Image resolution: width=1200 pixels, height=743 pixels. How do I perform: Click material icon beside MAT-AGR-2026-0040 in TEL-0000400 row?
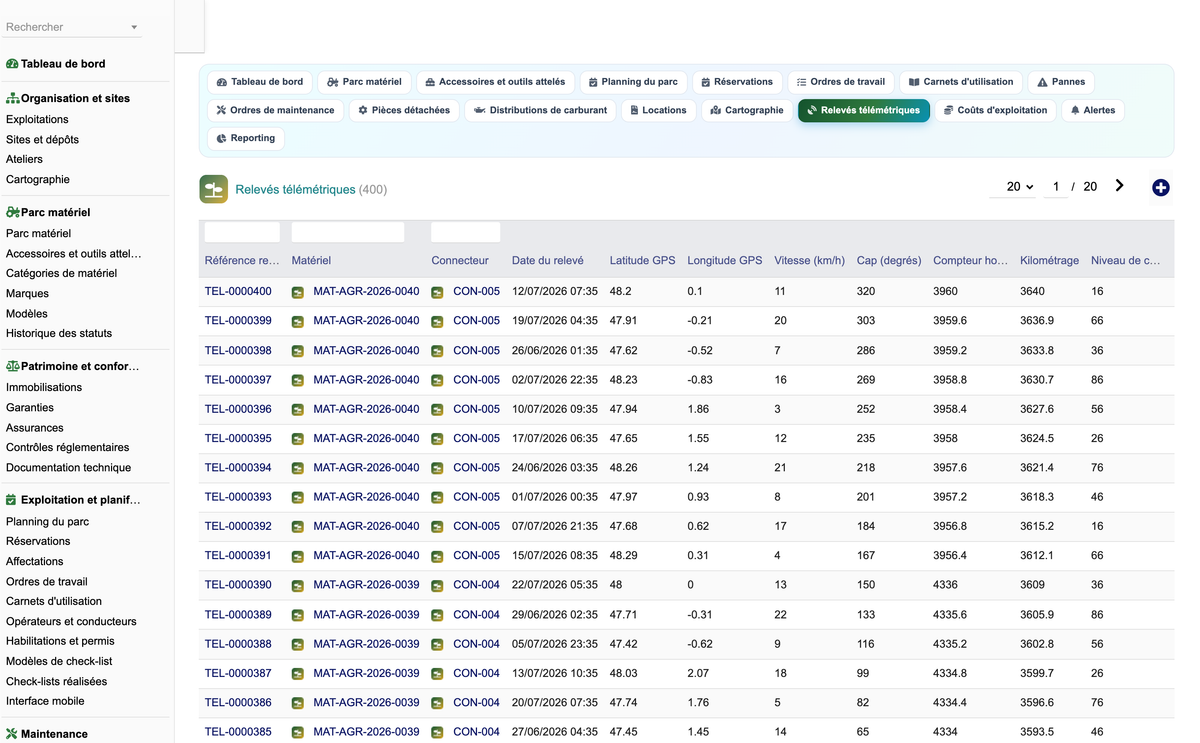298,292
